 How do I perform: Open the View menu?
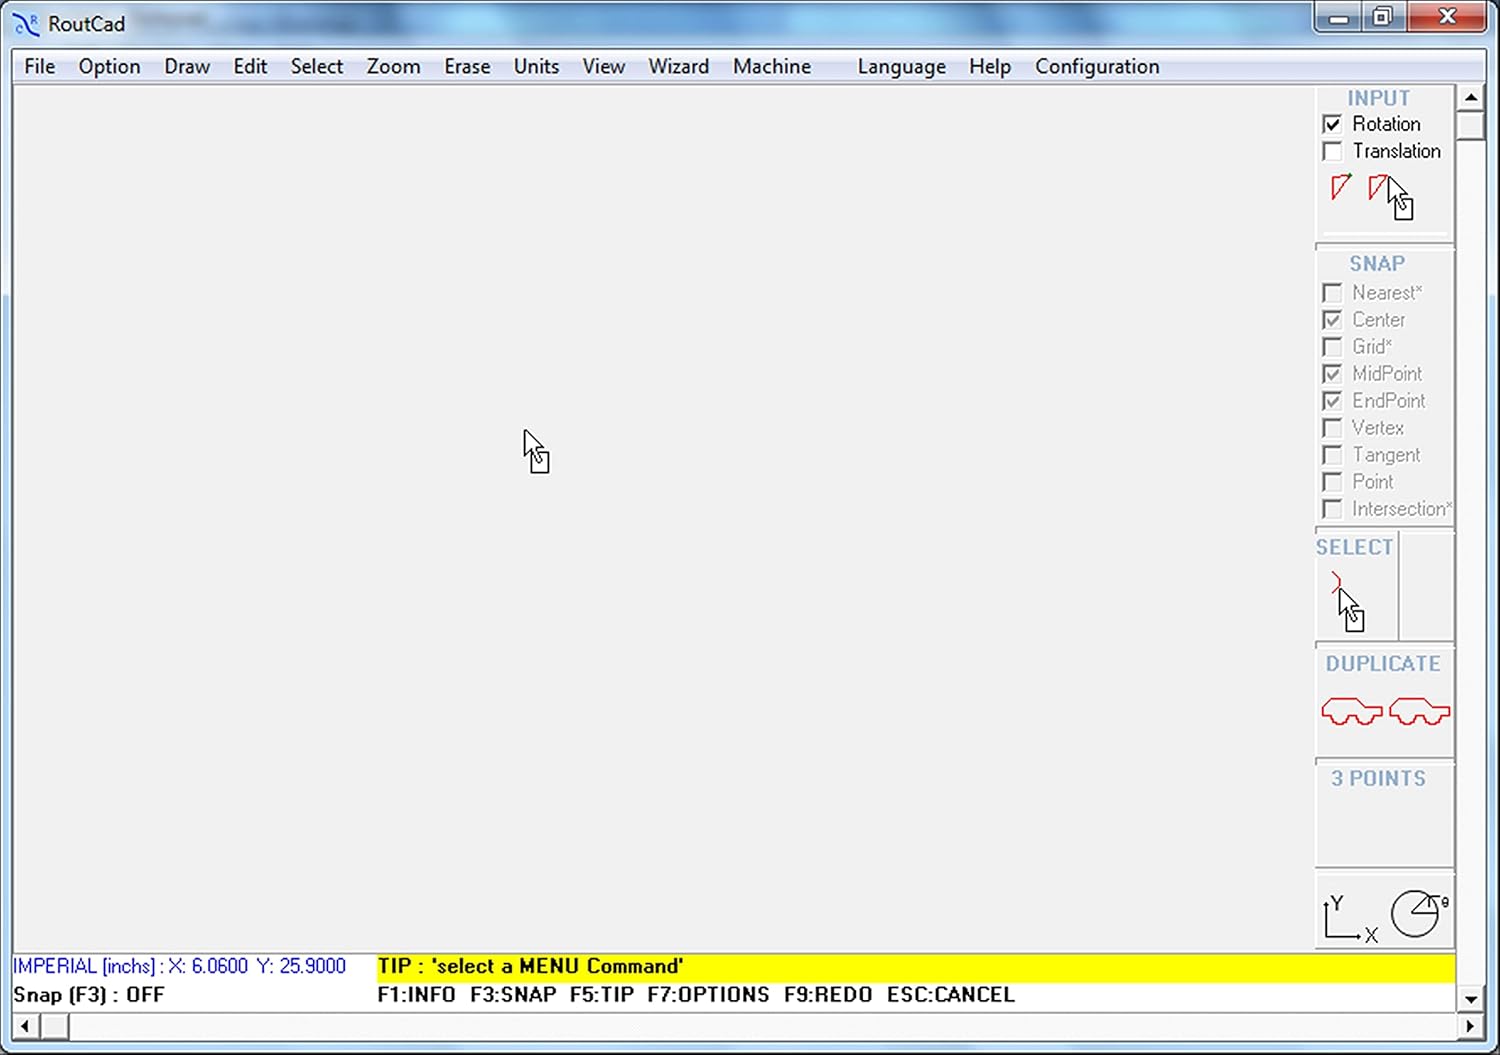click(x=604, y=66)
